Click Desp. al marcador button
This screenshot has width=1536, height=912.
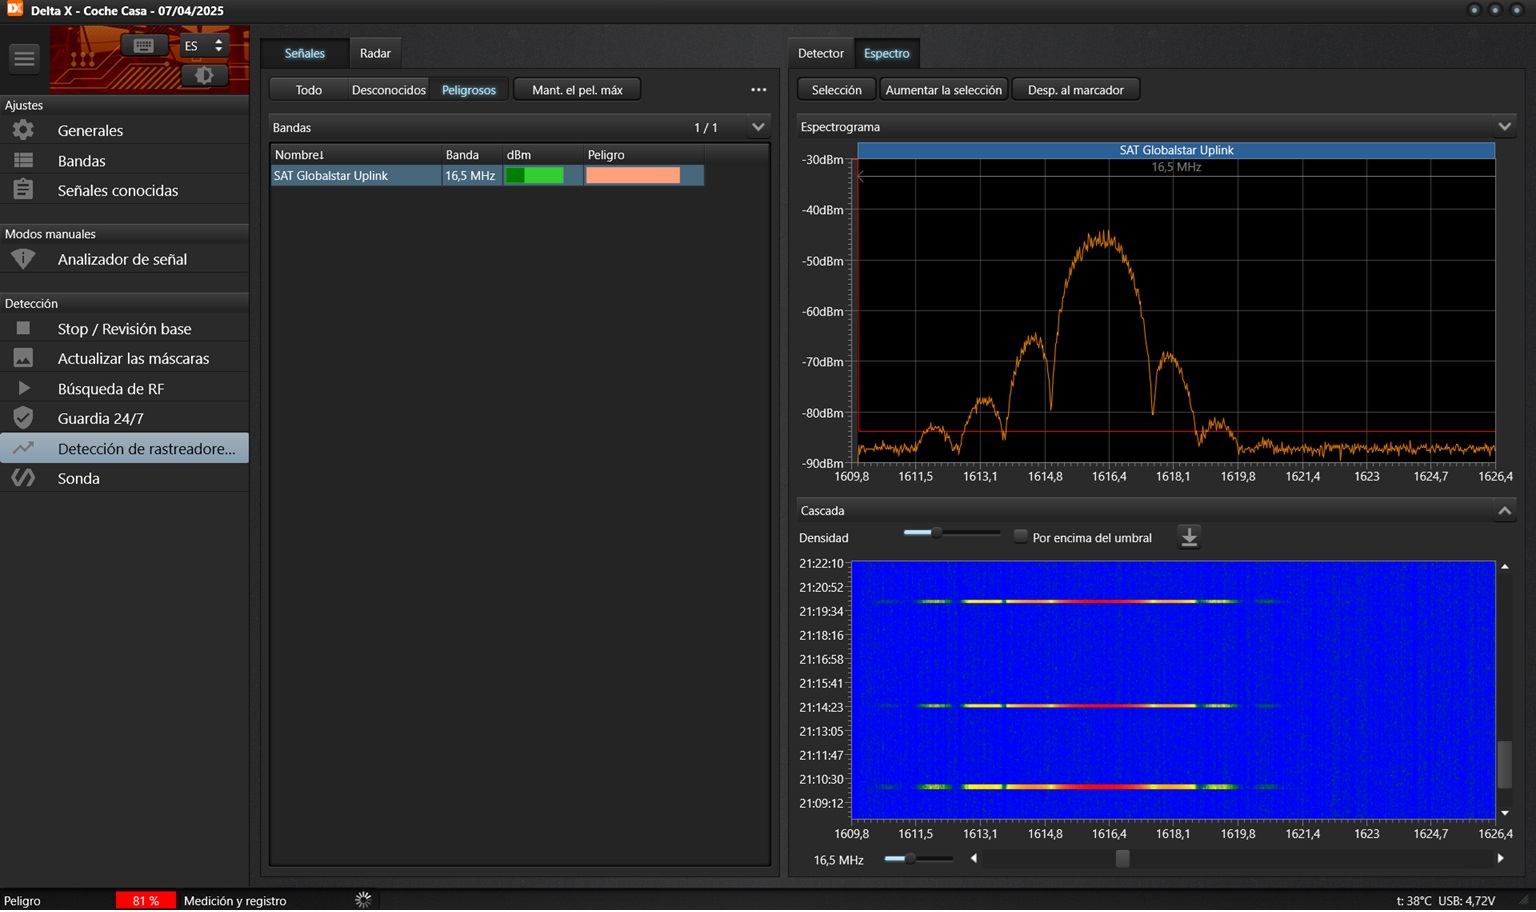click(x=1075, y=90)
